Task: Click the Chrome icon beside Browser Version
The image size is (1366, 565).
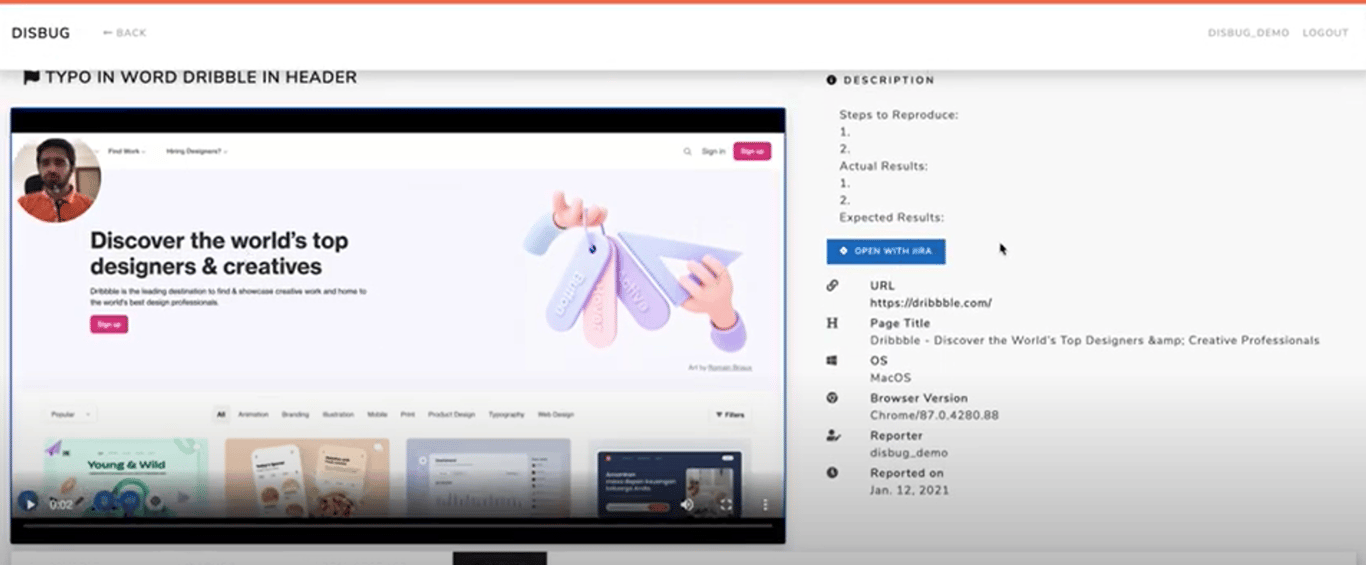Action: click(832, 398)
